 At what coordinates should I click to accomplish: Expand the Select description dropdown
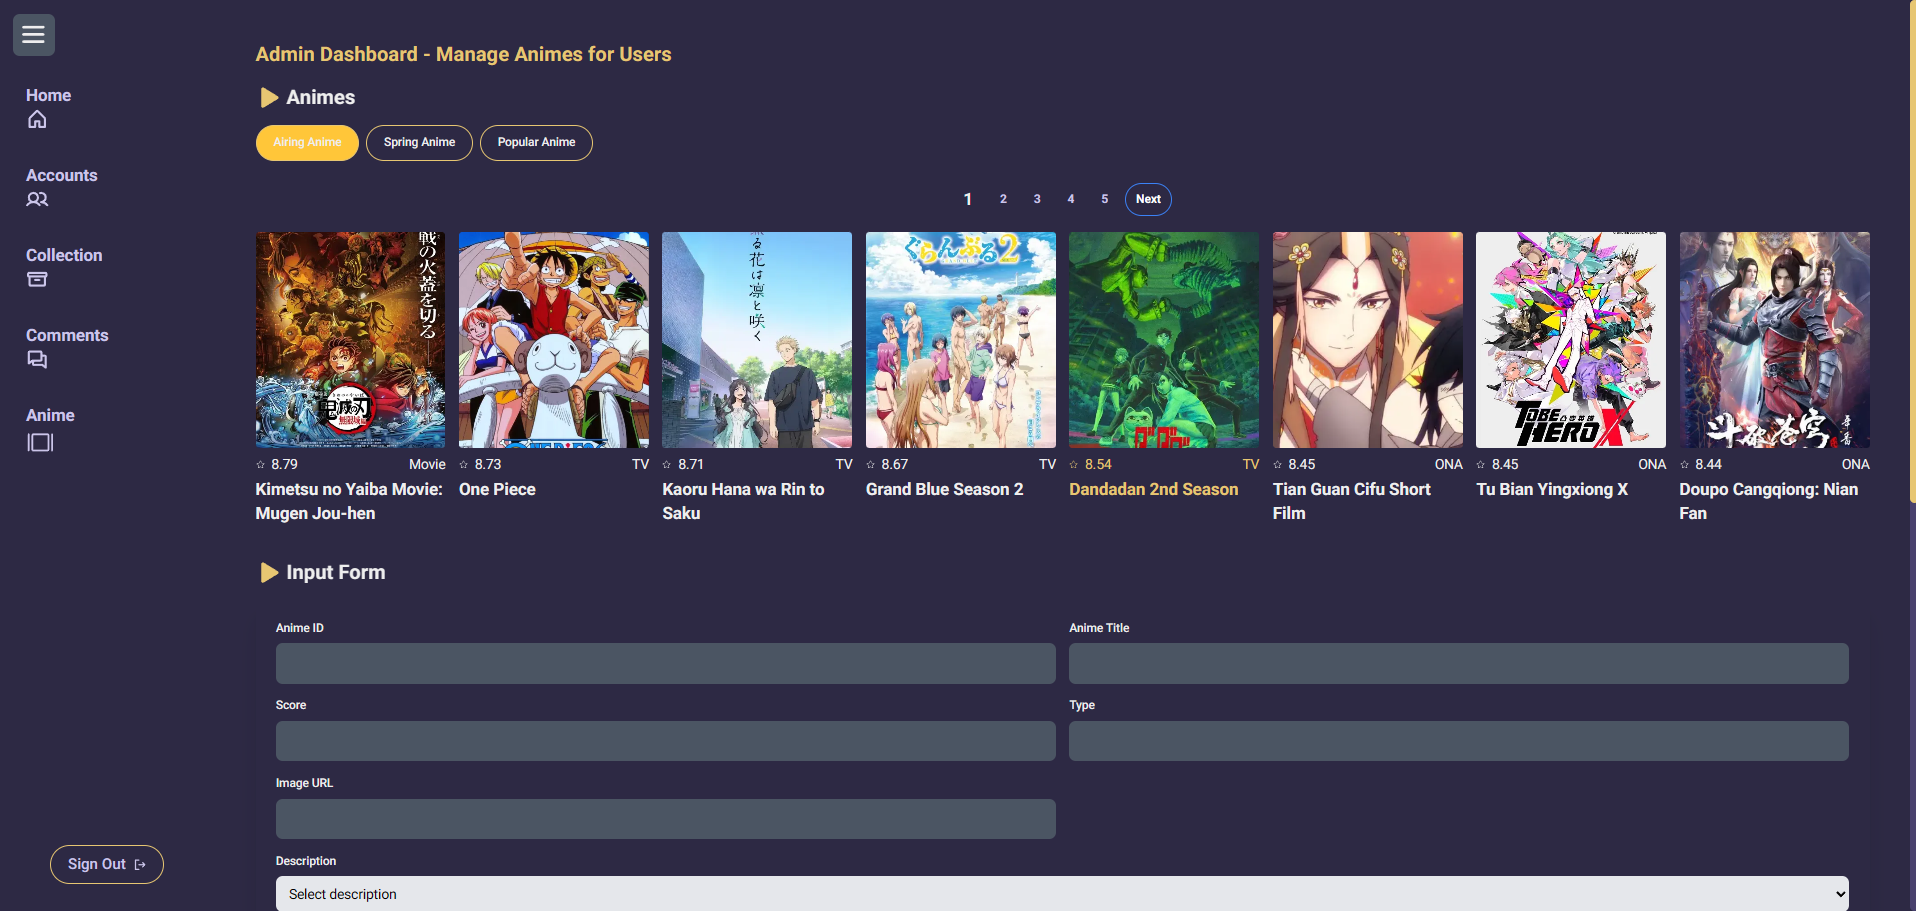point(1062,894)
